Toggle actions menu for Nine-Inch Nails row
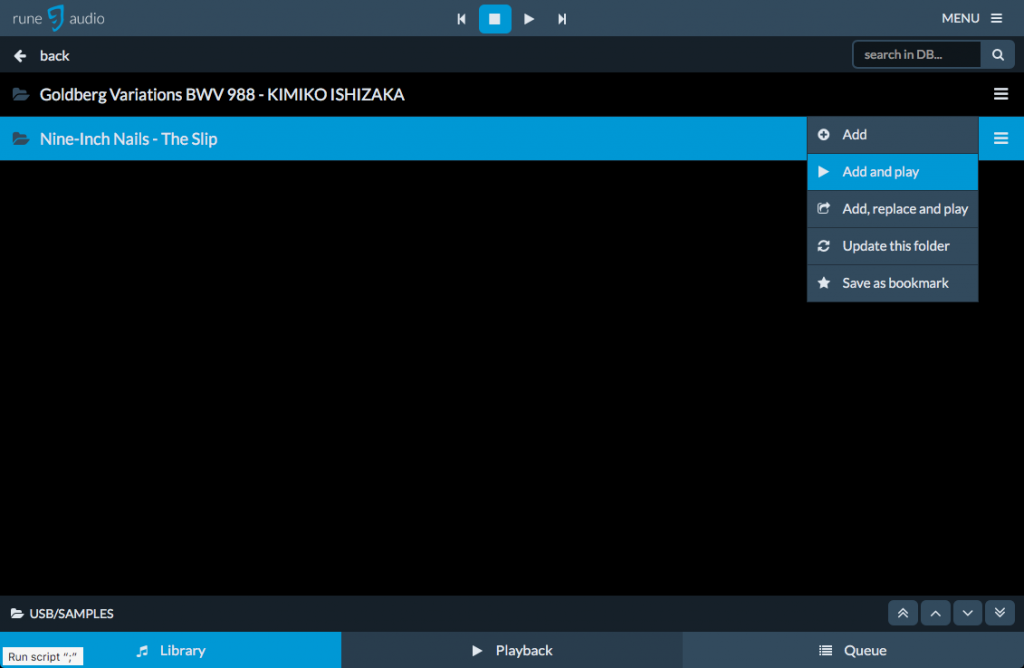Viewport: 1024px width, 668px height. 1000,138
